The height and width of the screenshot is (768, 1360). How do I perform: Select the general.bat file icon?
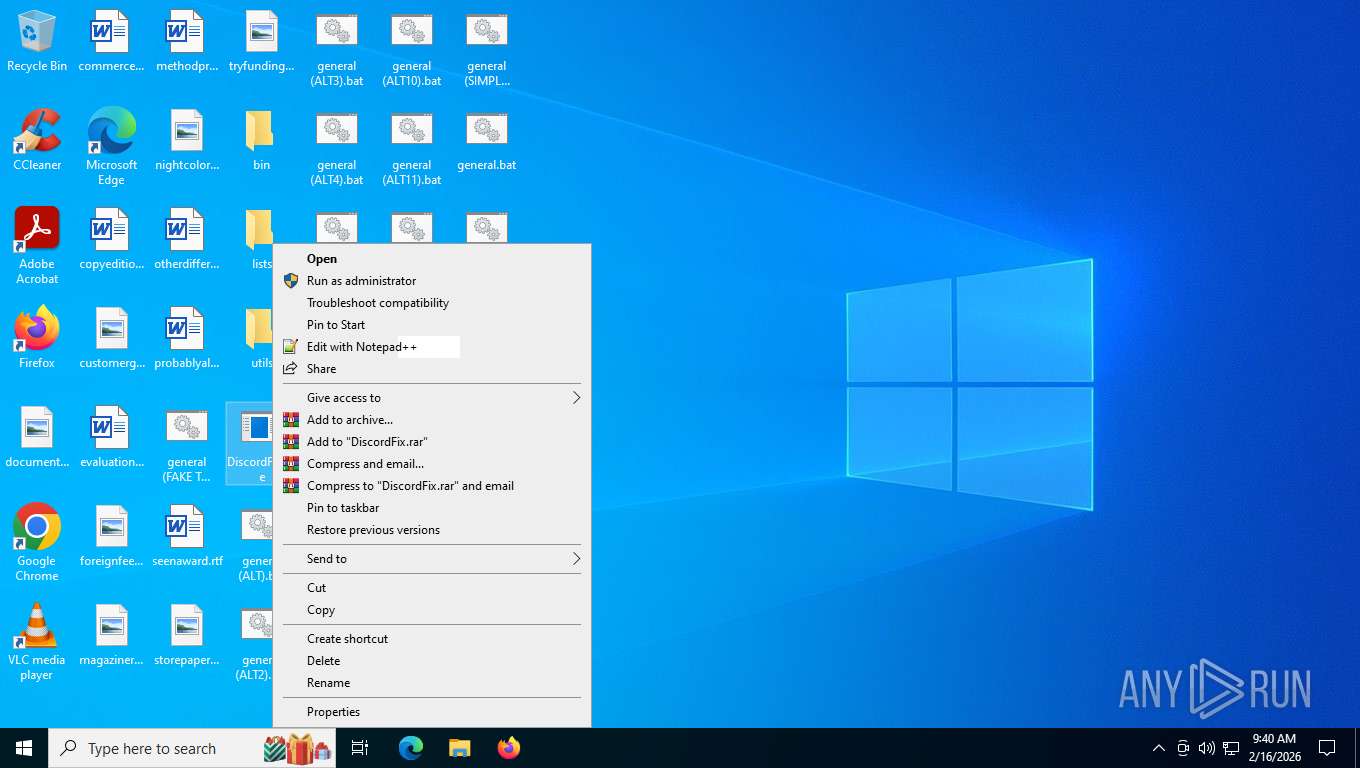coord(487,140)
